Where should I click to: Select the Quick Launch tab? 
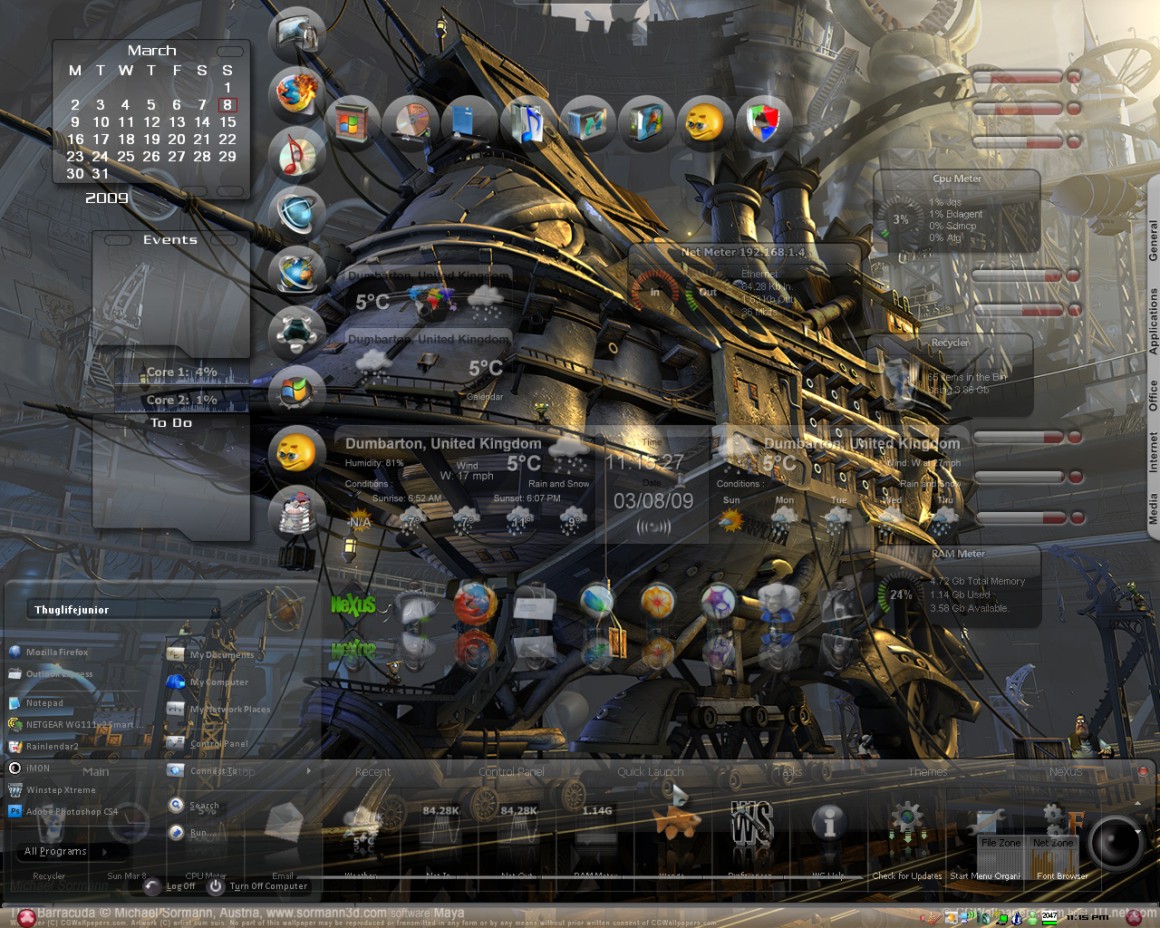coord(650,771)
